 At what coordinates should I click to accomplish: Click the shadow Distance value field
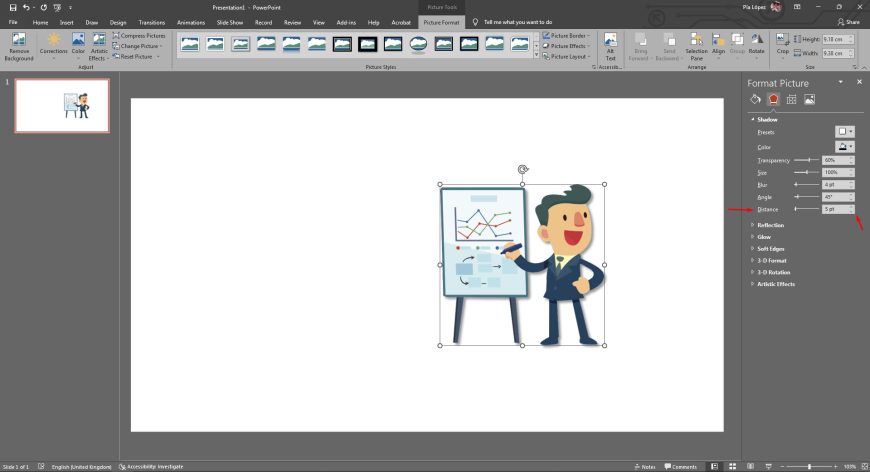[x=834, y=209]
